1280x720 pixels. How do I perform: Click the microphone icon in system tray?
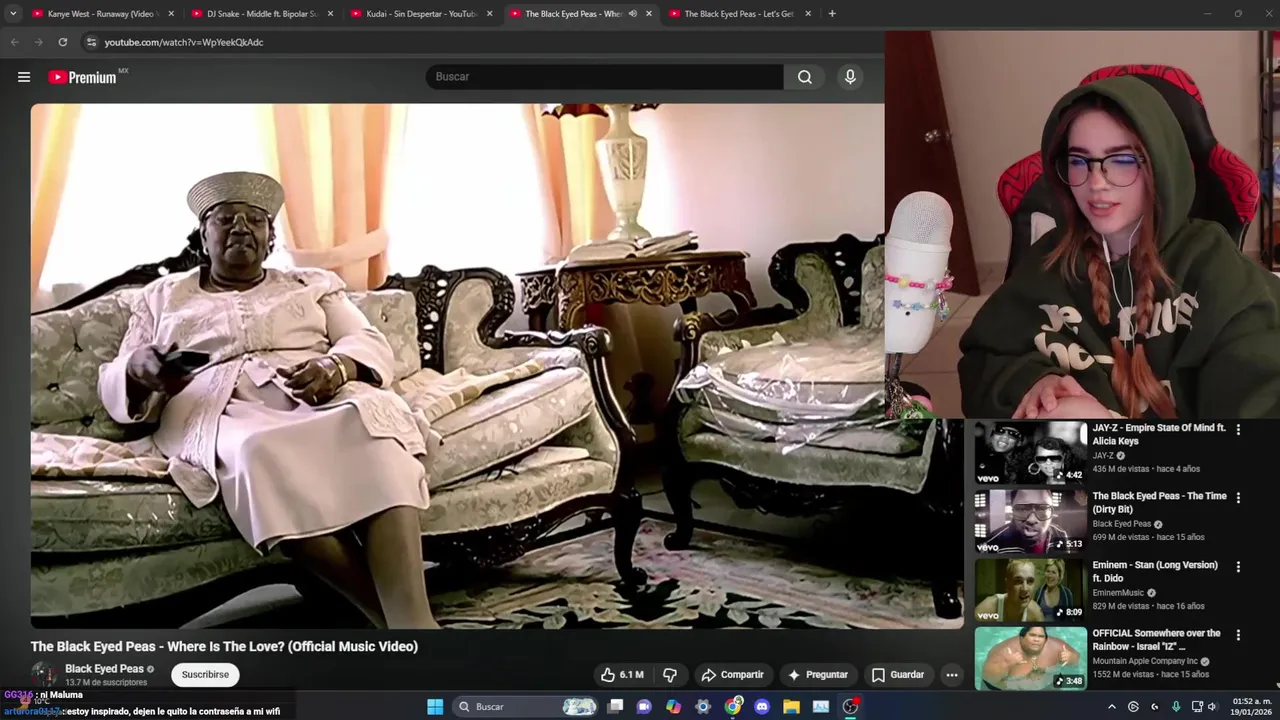tap(1175, 707)
